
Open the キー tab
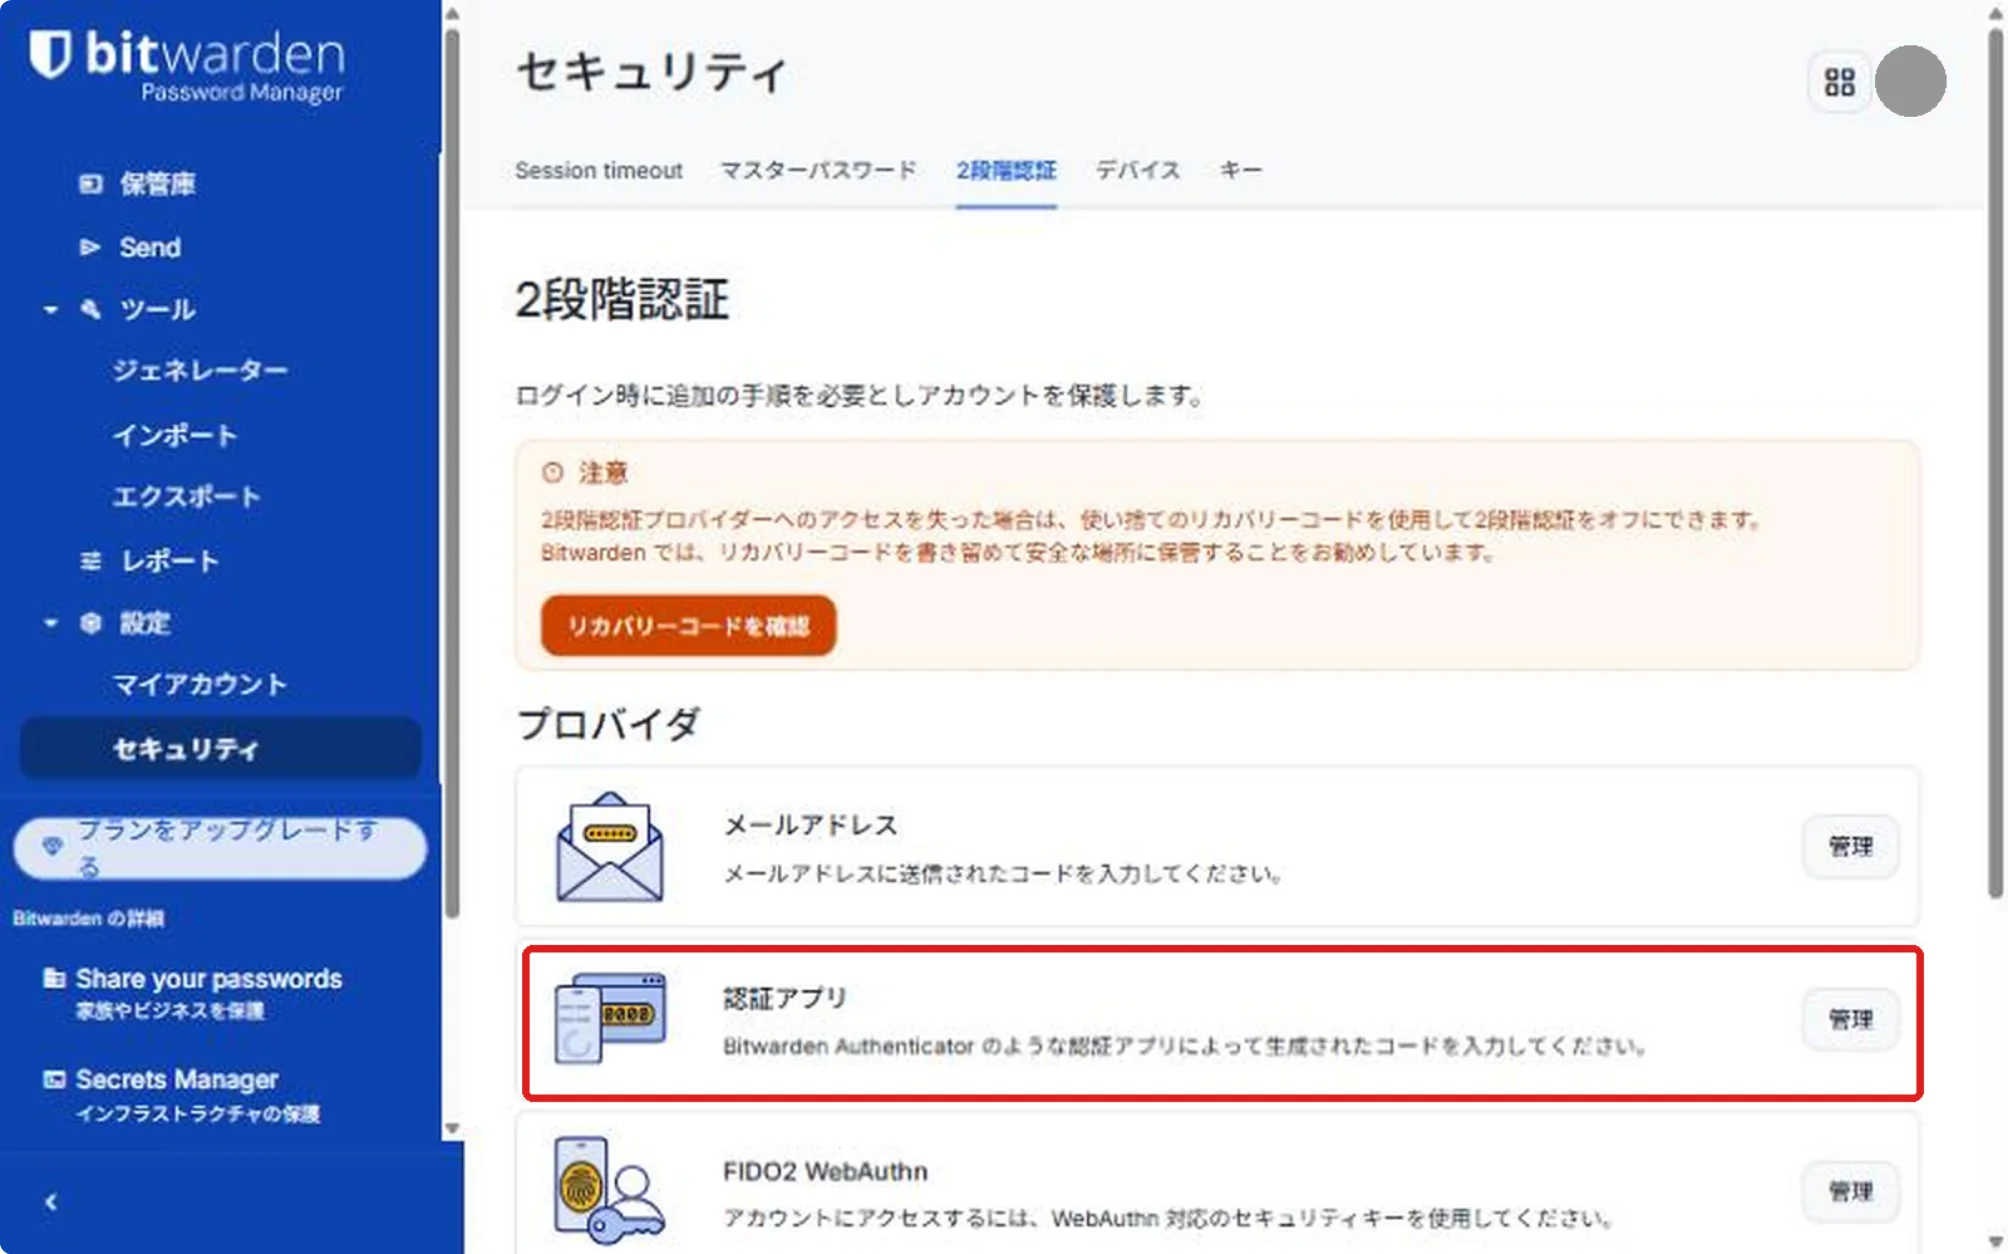pos(1240,171)
